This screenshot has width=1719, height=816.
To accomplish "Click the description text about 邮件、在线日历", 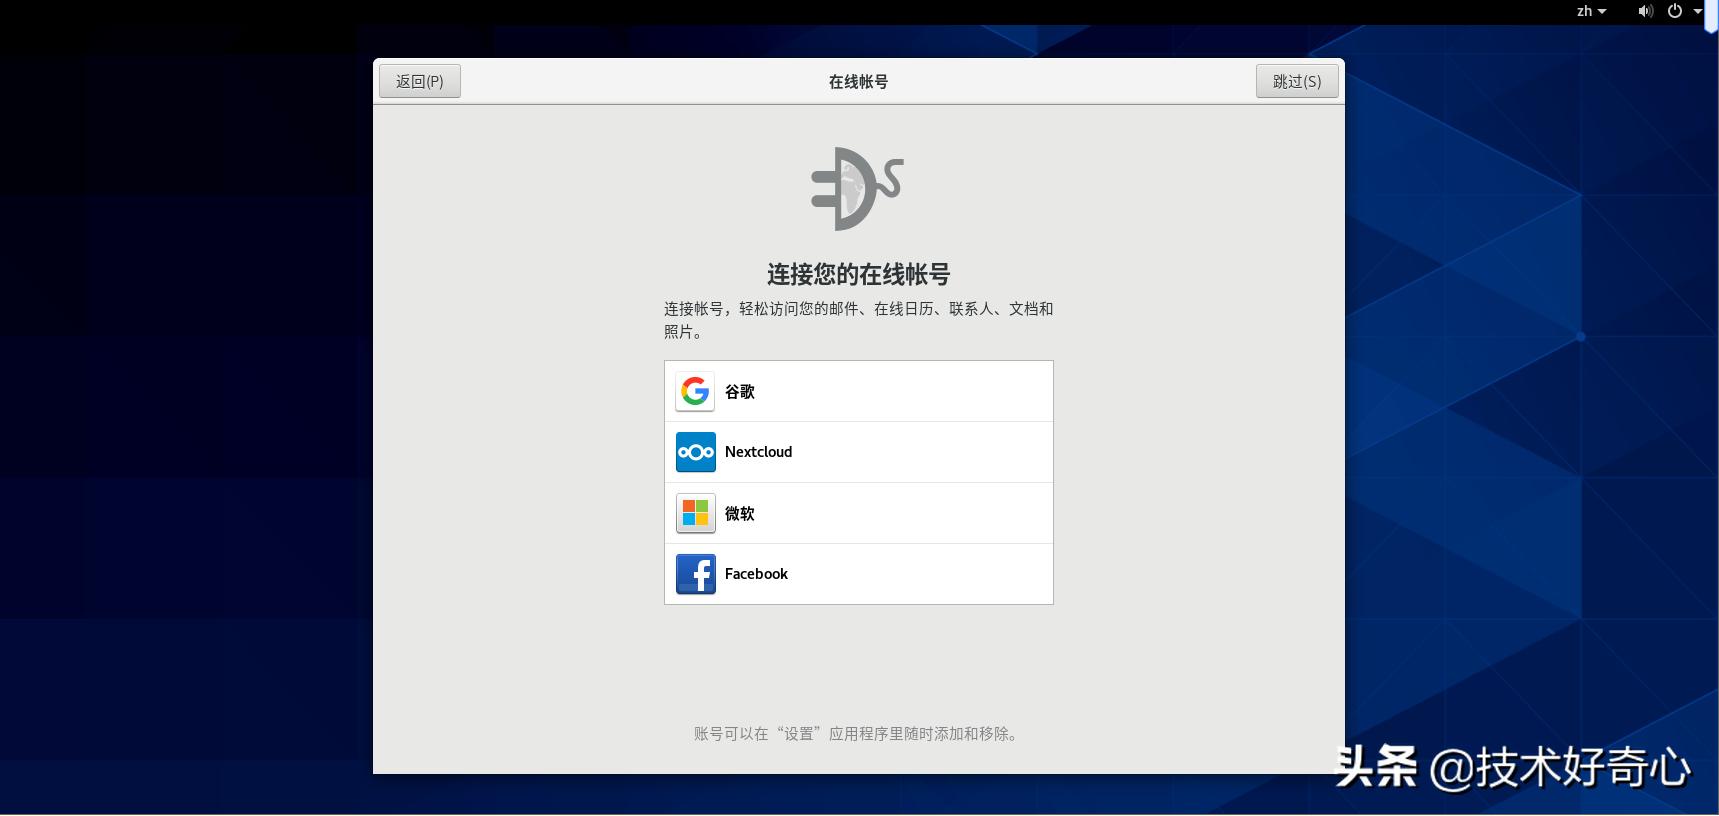I will point(858,320).
